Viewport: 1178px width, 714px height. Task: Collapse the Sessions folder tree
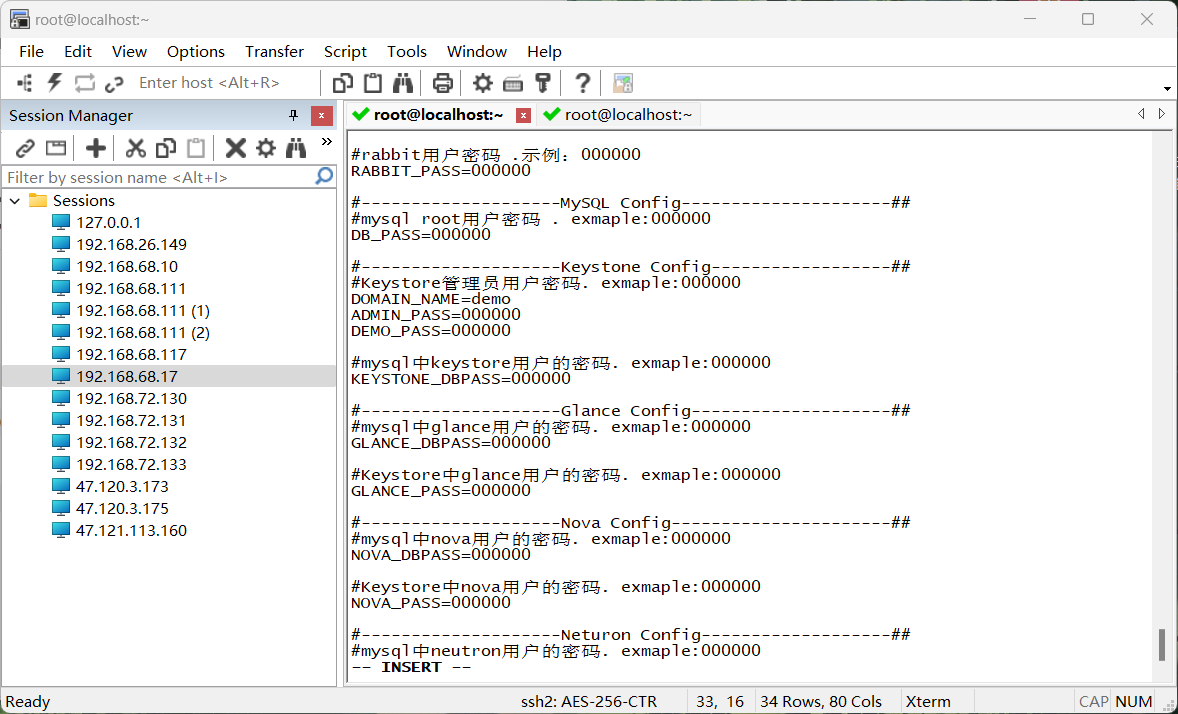pos(16,201)
